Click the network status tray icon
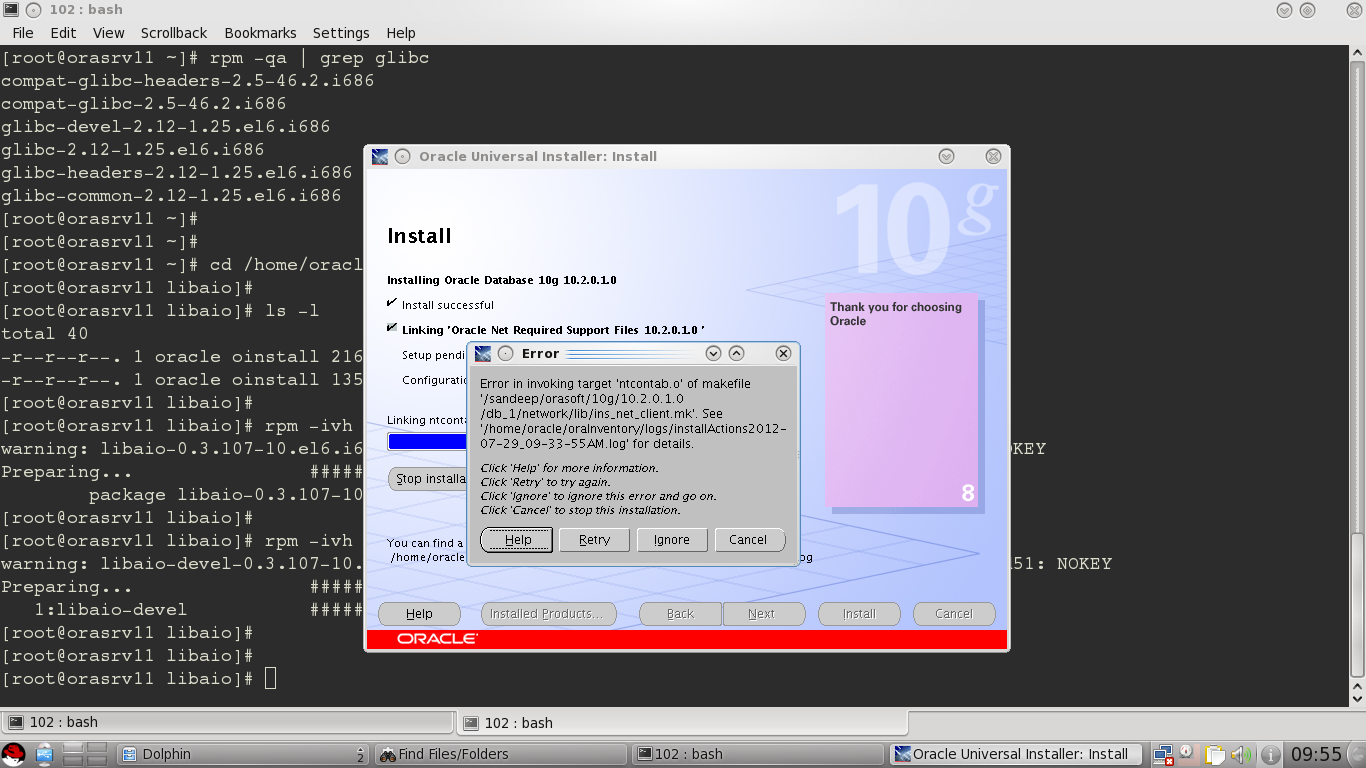1366x768 pixels. point(1163,755)
